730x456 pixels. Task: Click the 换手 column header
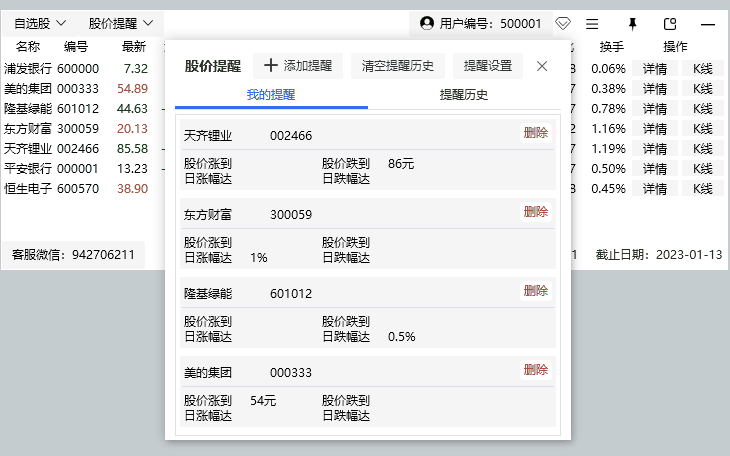click(x=611, y=47)
